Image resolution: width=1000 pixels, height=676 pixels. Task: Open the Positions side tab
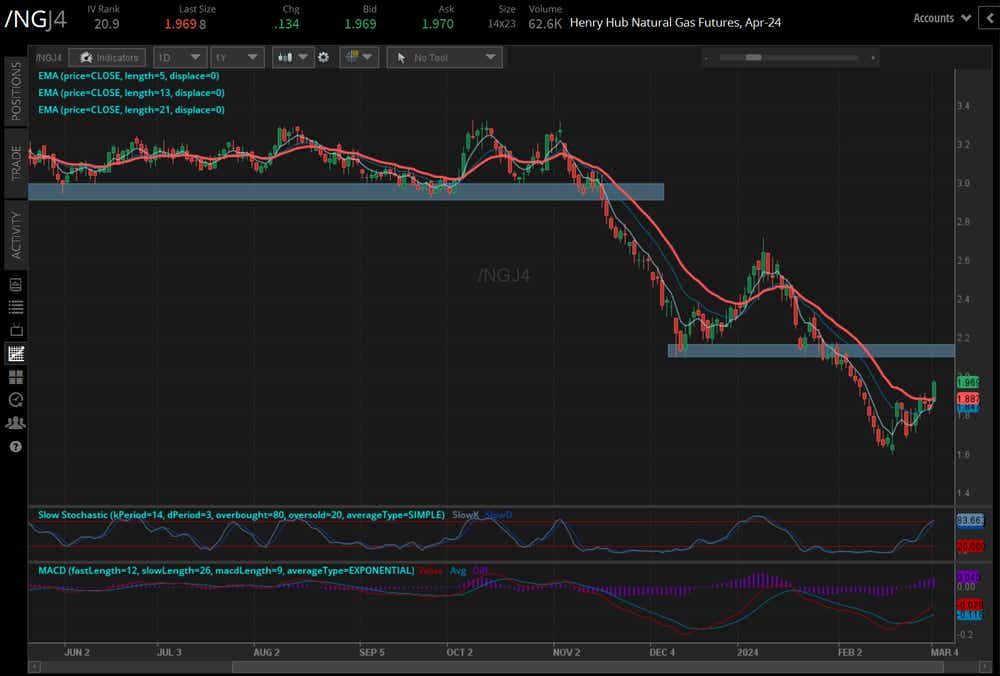15,90
